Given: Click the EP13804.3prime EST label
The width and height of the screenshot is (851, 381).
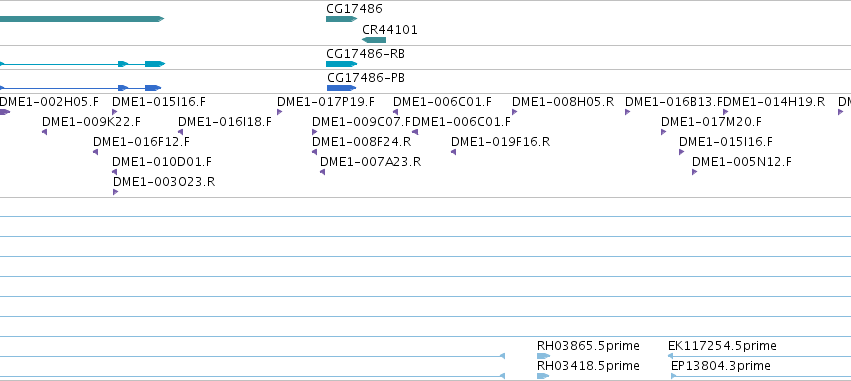Looking at the screenshot, I should 721,366.
